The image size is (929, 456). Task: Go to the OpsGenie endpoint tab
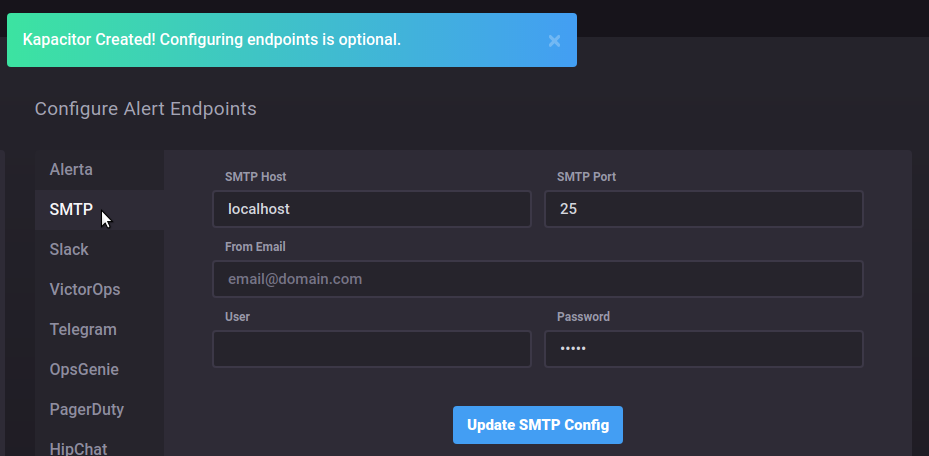pyautogui.click(x=84, y=370)
